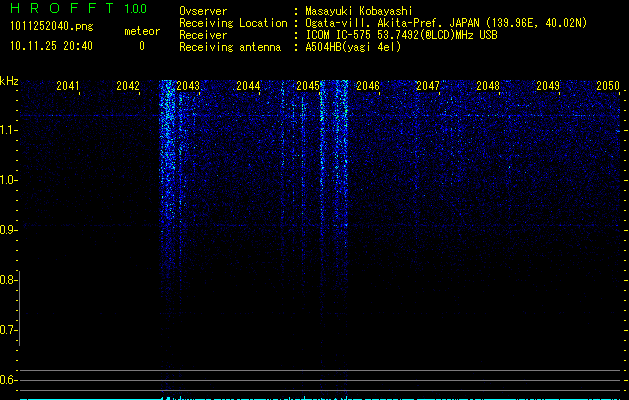Click the Receiver label
Image resolution: width=629 pixels, height=400 pixels.
point(203,35)
